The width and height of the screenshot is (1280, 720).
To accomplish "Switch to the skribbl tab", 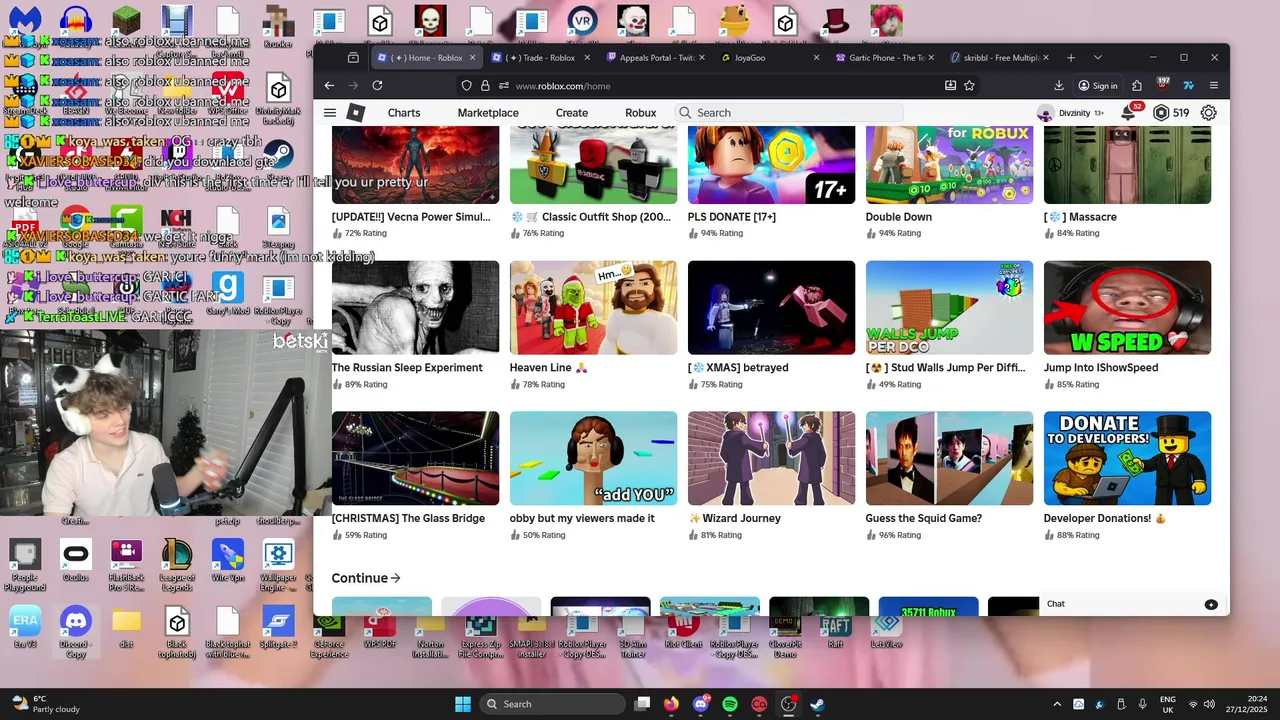I will (x=999, y=58).
